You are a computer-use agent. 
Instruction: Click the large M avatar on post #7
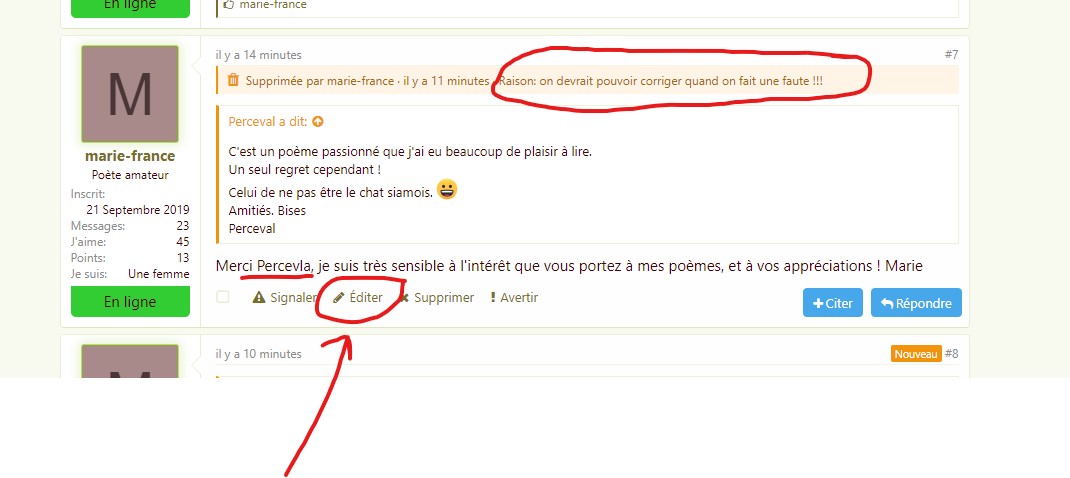pyautogui.click(x=130, y=94)
